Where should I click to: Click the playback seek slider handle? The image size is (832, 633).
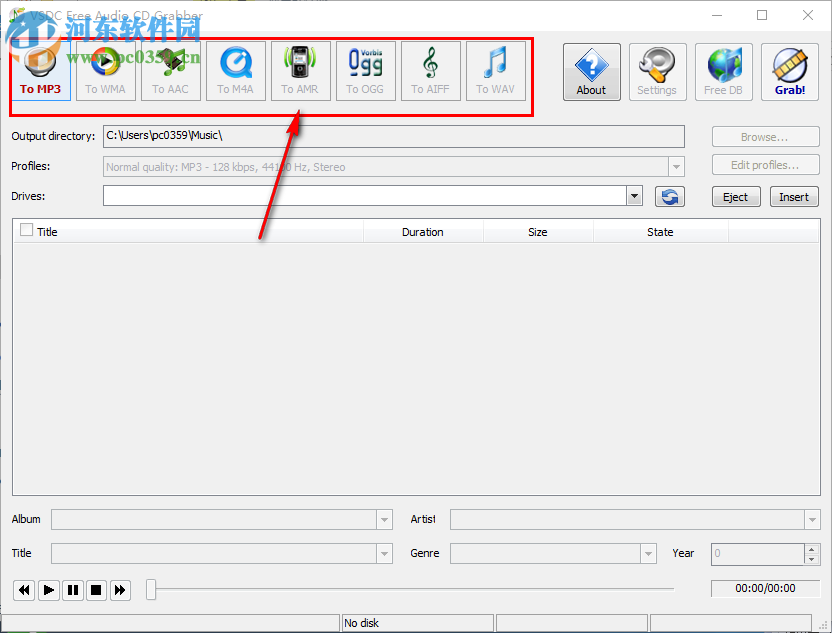point(151,590)
